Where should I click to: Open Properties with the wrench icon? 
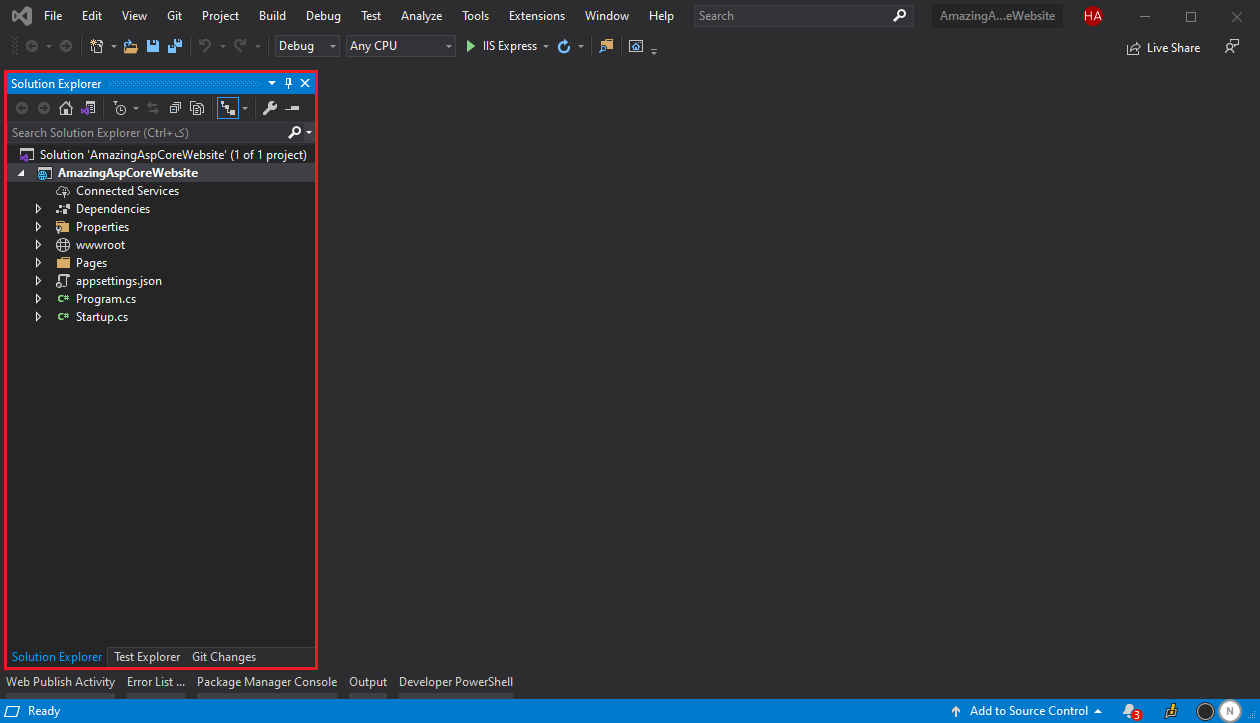coord(269,108)
